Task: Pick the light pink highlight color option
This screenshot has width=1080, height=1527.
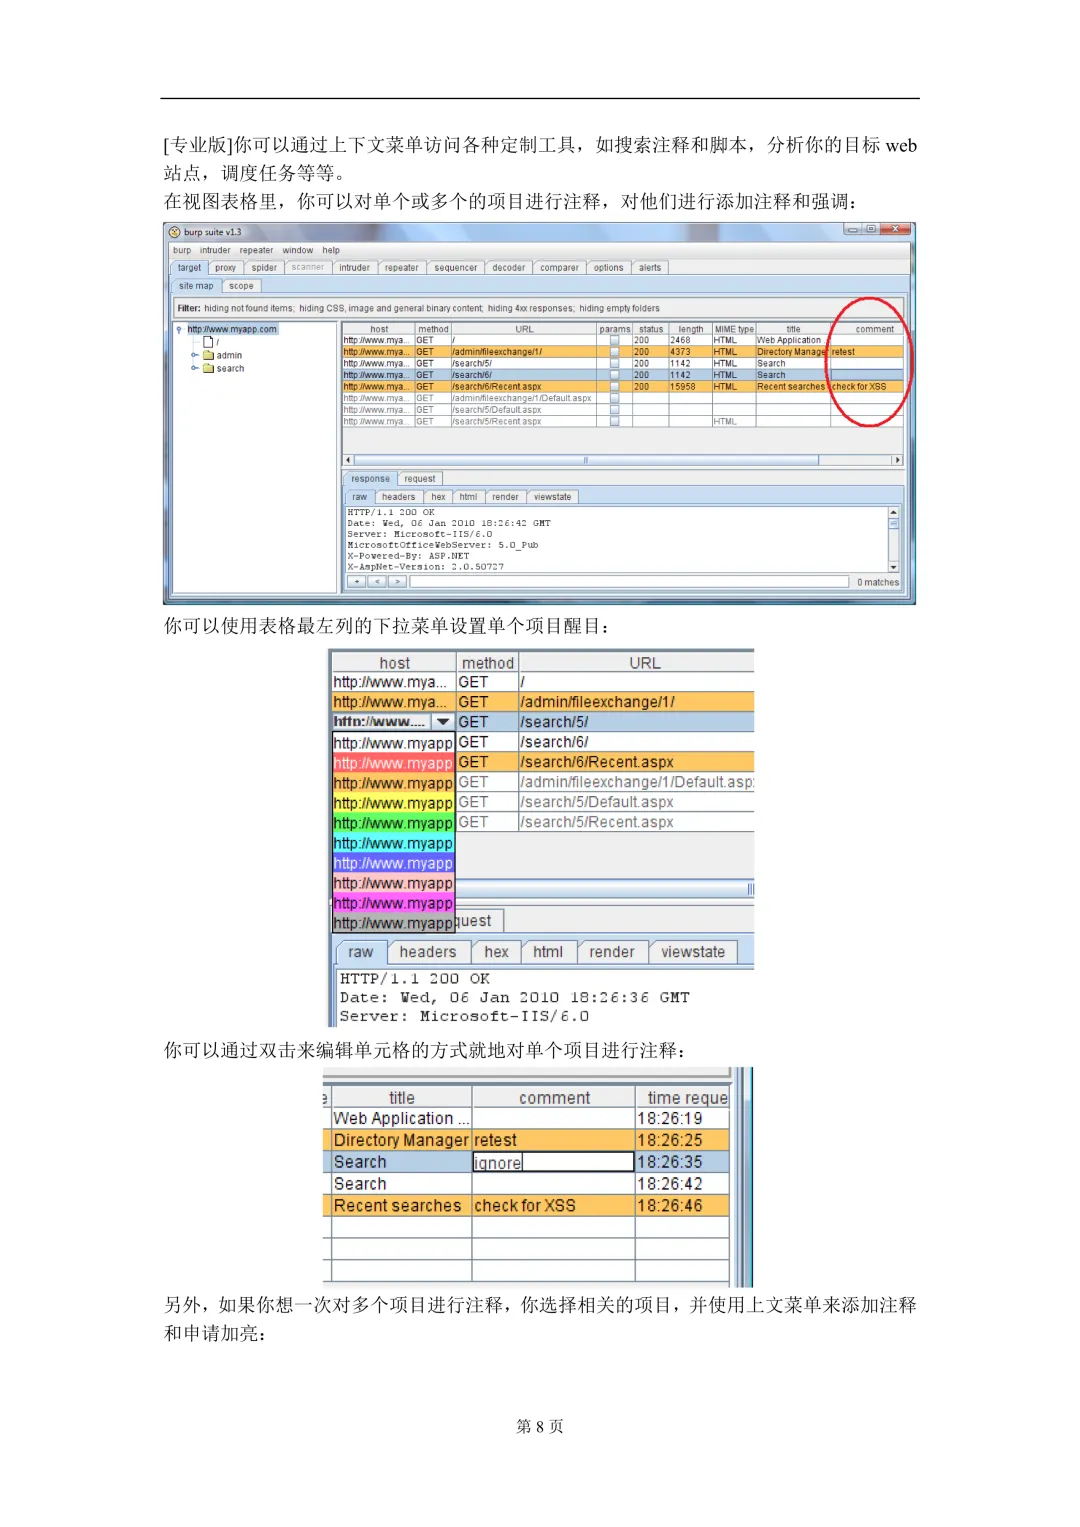Action: coord(393,883)
